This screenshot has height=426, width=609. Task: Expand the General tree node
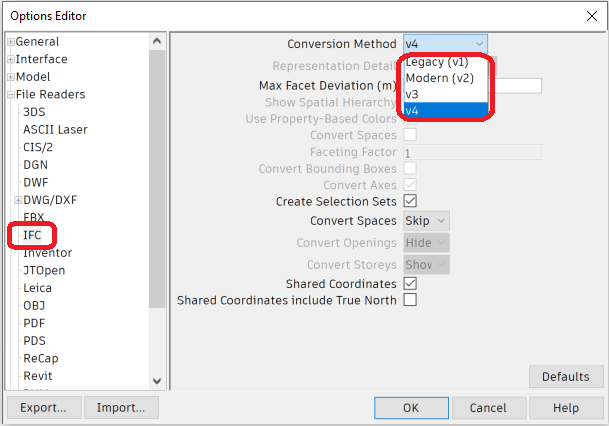pyautogui.click(x=11, y=42)
